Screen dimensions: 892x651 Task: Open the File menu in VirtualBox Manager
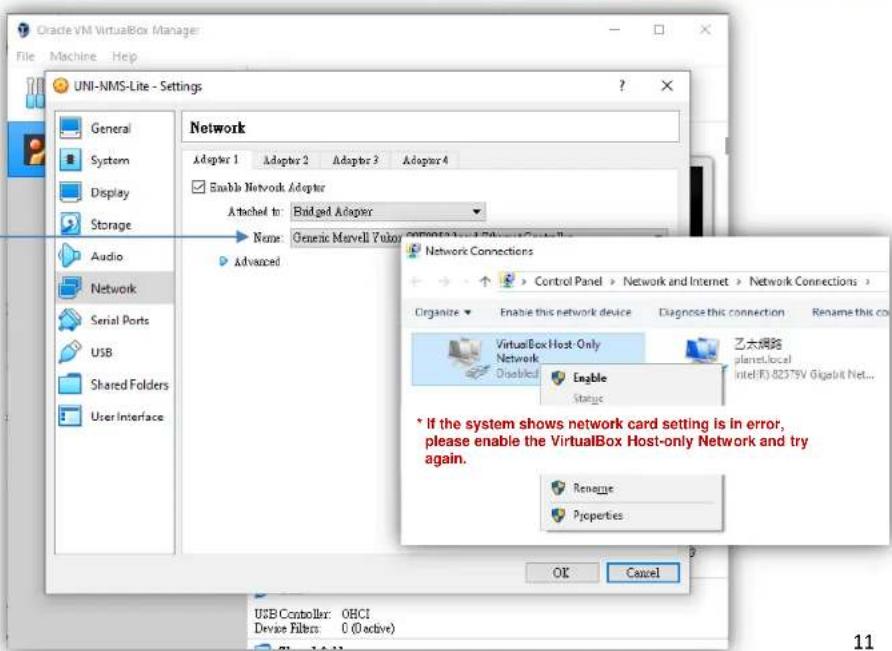coord(26,56)
